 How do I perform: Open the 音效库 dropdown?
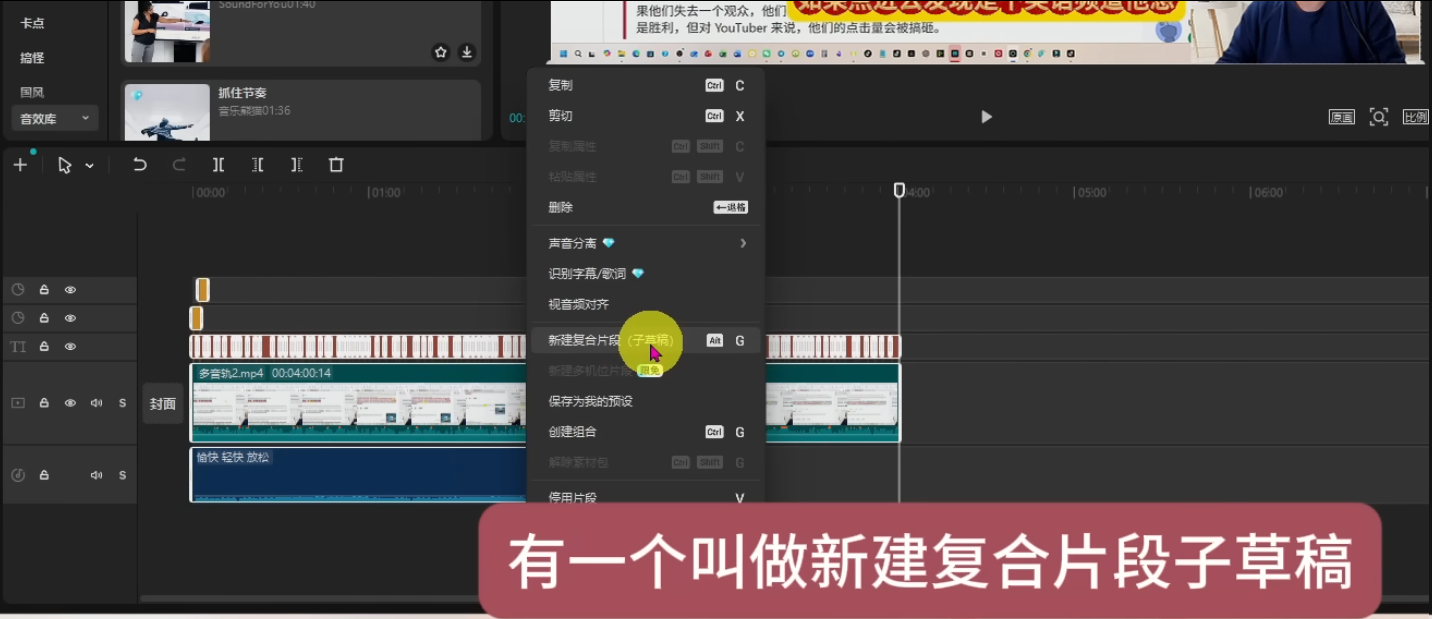click(53, 118)
